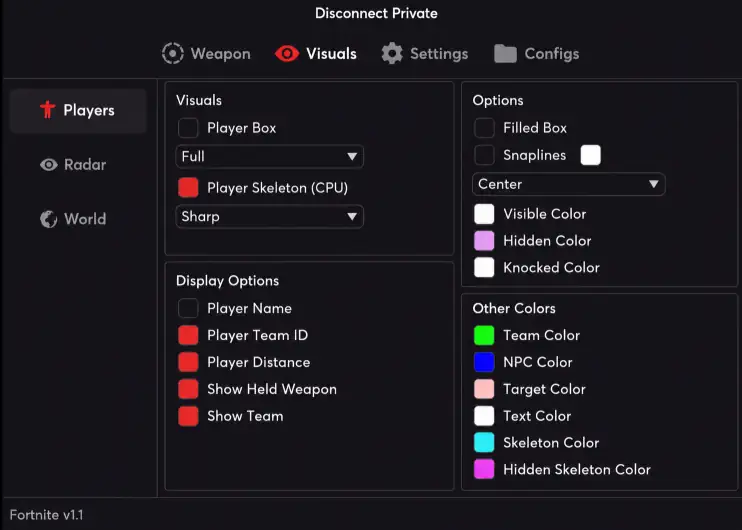Screen dimensions: 742x530
Task: Open the Center snapline position dropdown
Action: click(x=569, y=184)
